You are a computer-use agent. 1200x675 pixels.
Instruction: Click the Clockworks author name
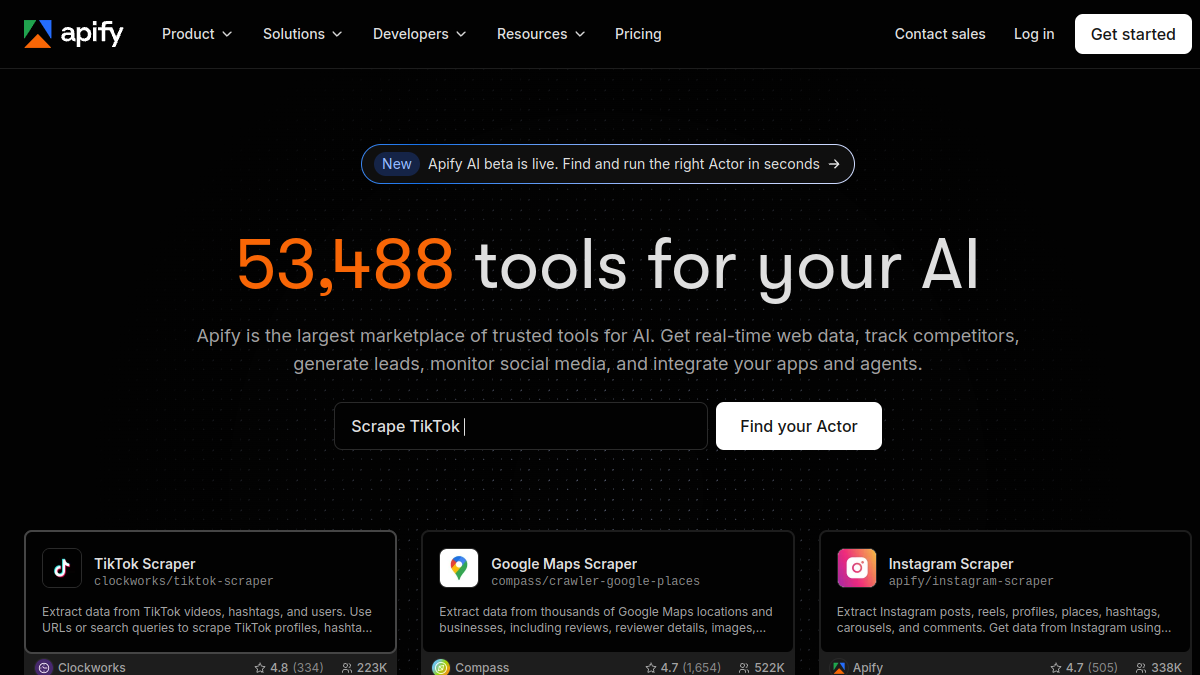click(x=92, y=667)
